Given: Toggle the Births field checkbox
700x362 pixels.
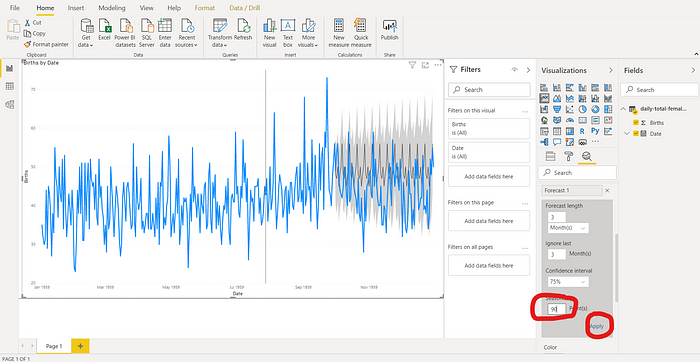Looking at the screenshot, I should 636,123.
